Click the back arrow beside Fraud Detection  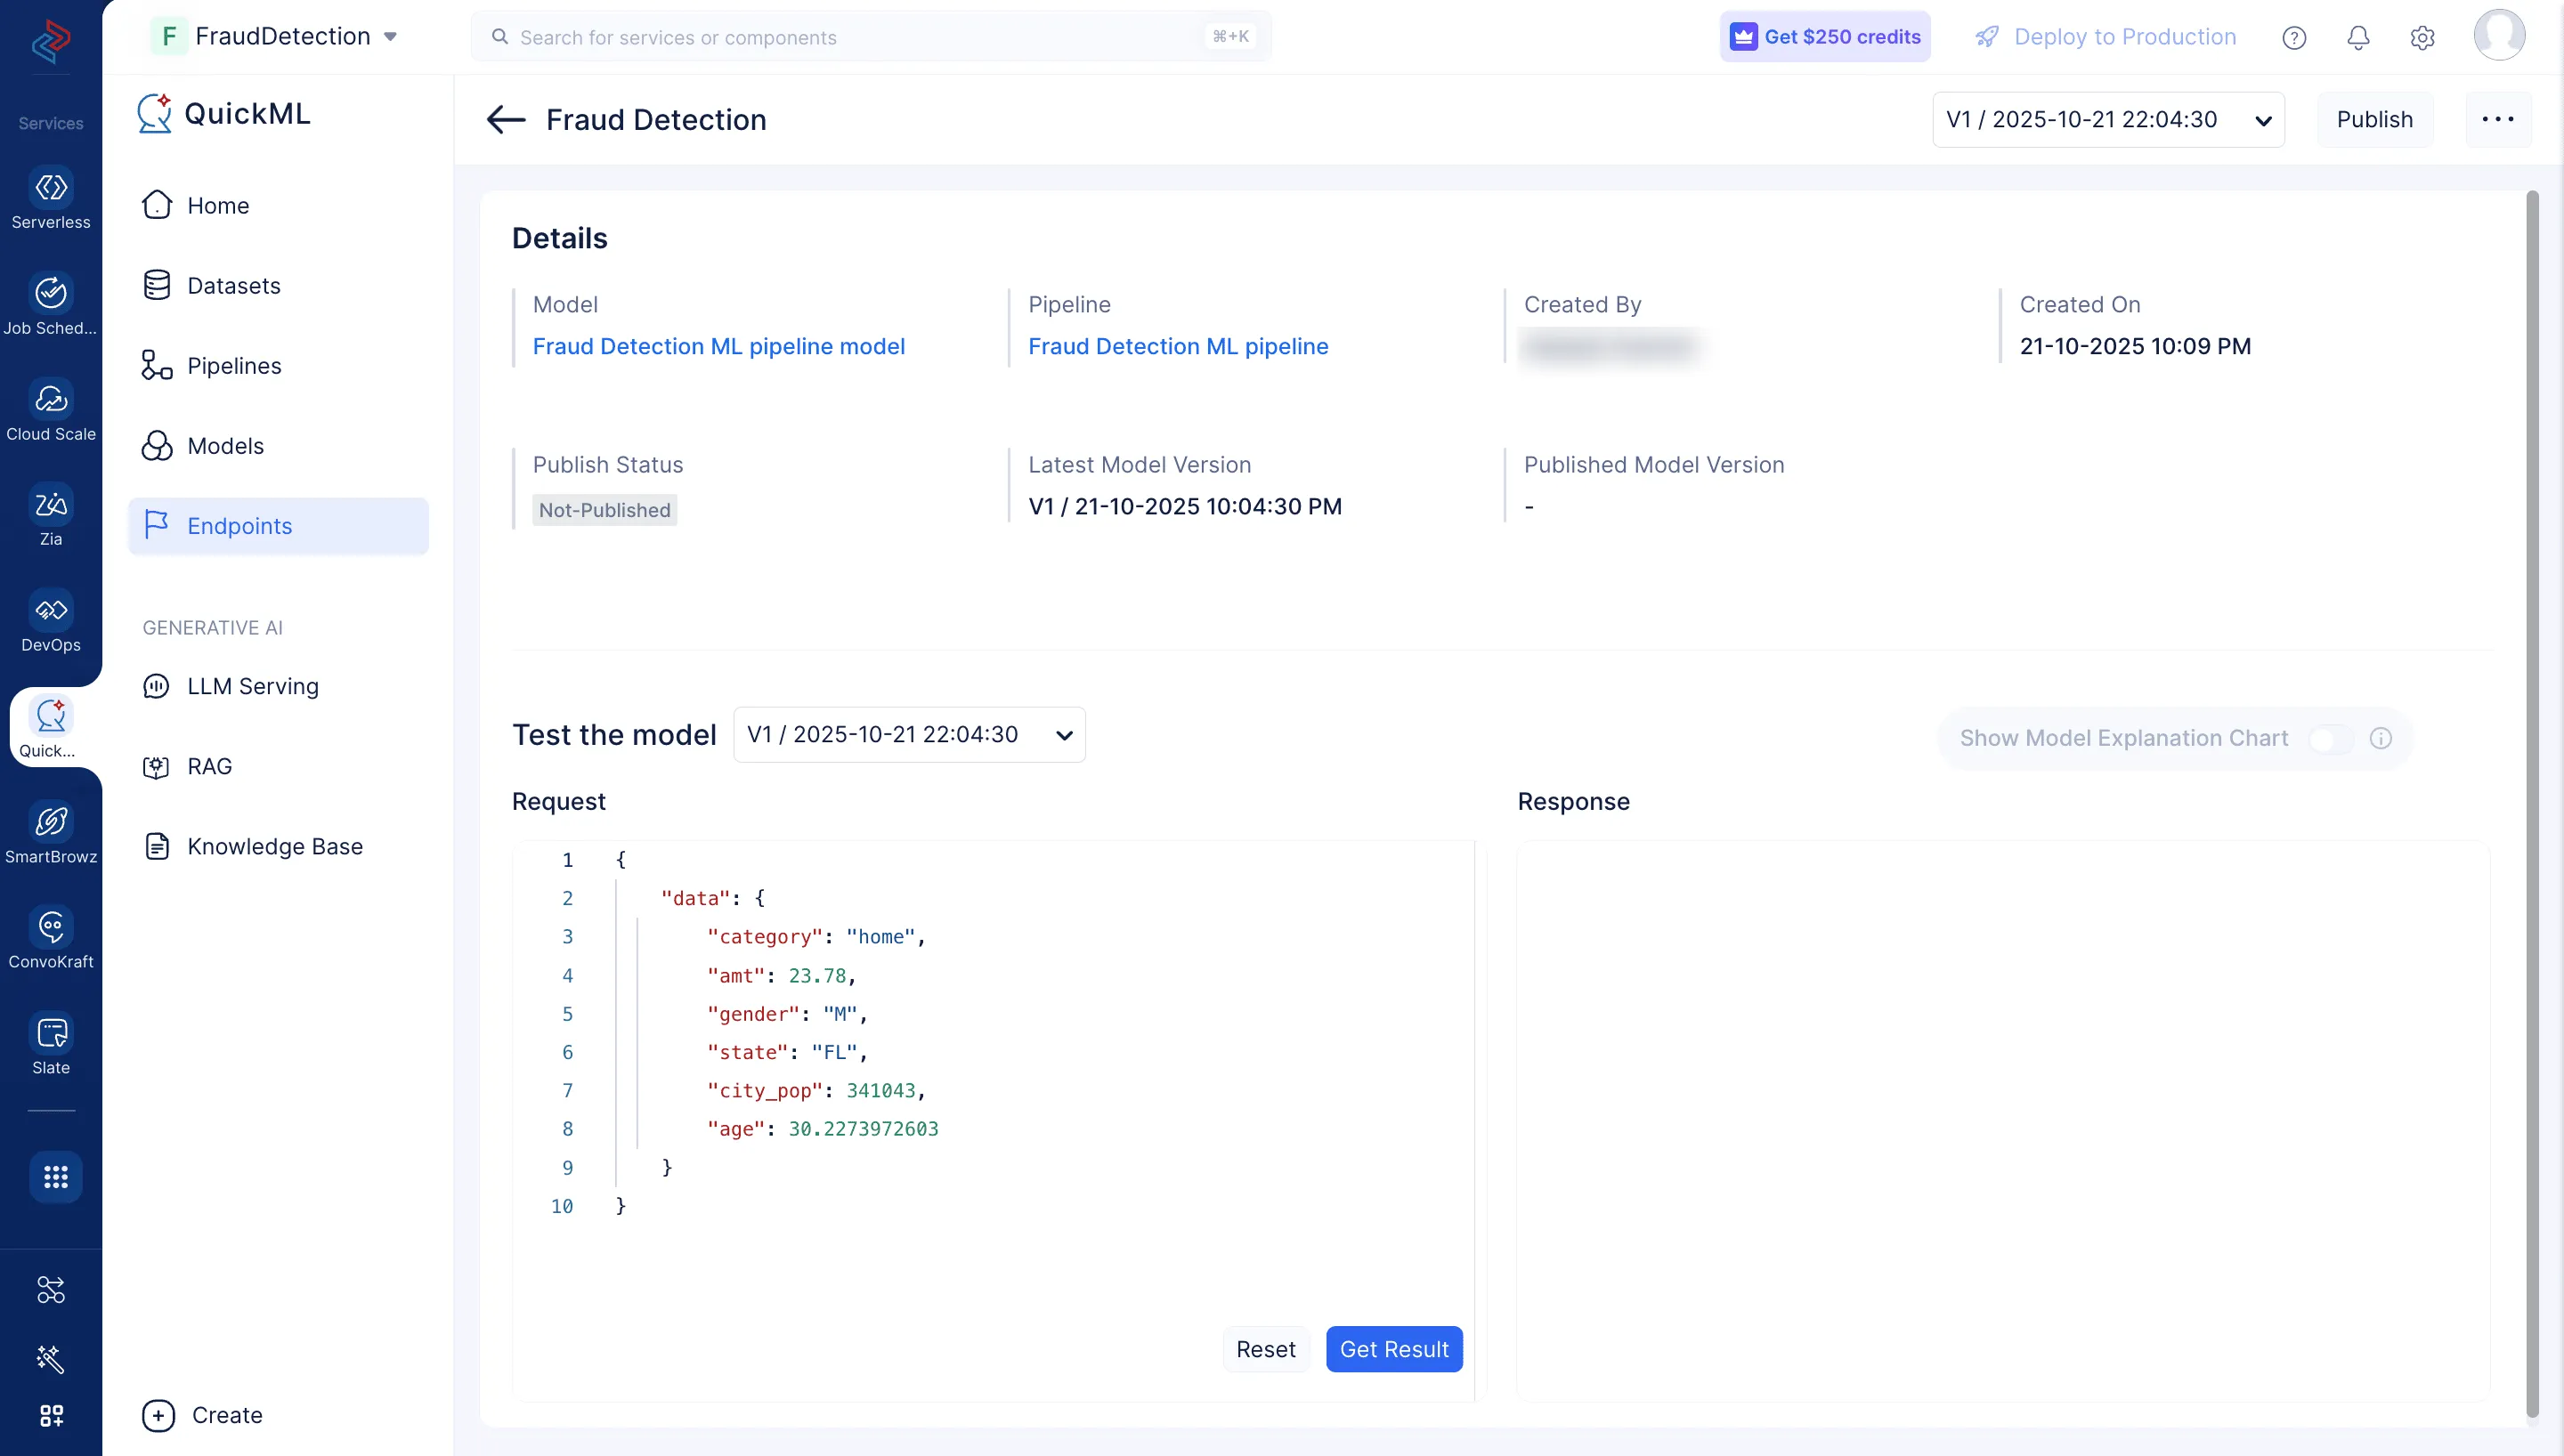506,120
